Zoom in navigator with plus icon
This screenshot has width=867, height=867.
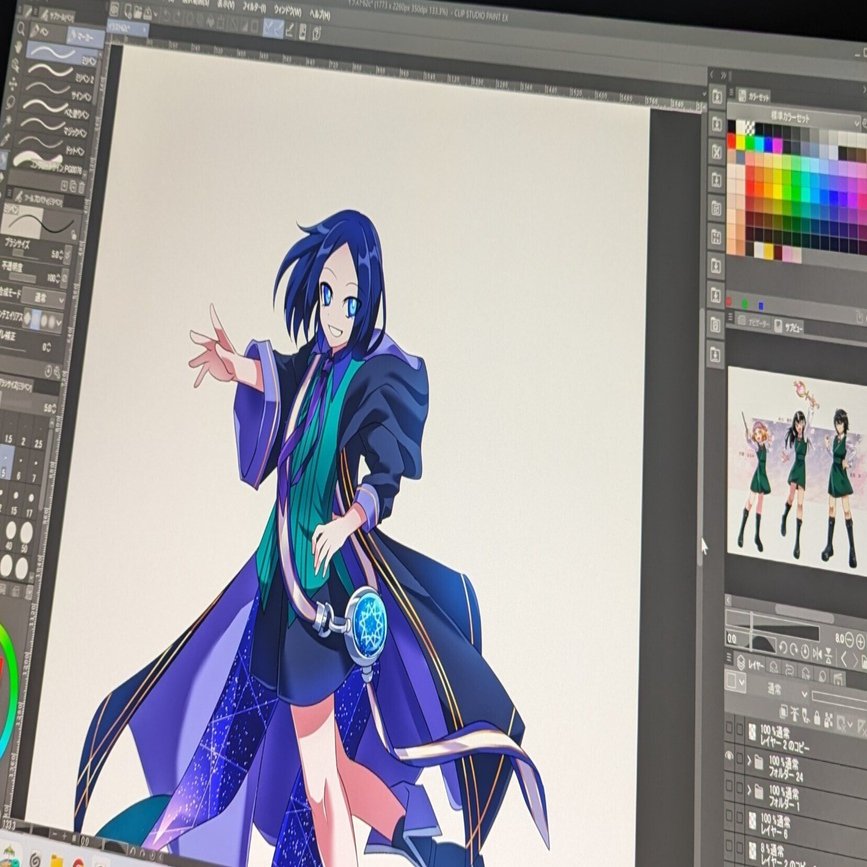click(860, 643)
